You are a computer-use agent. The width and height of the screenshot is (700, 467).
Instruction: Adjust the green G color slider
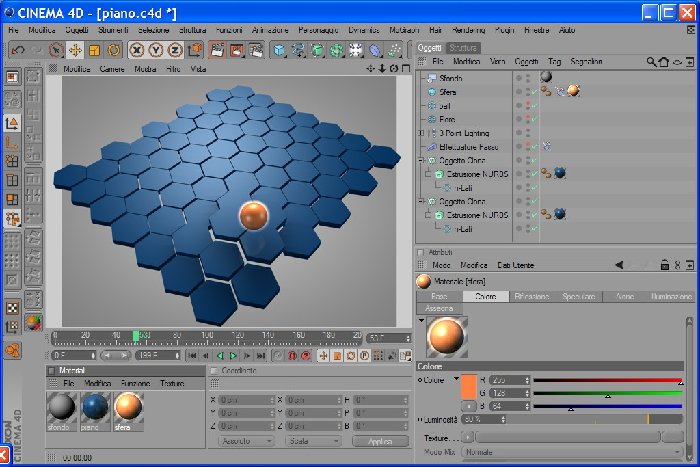(x=608, y=394)
